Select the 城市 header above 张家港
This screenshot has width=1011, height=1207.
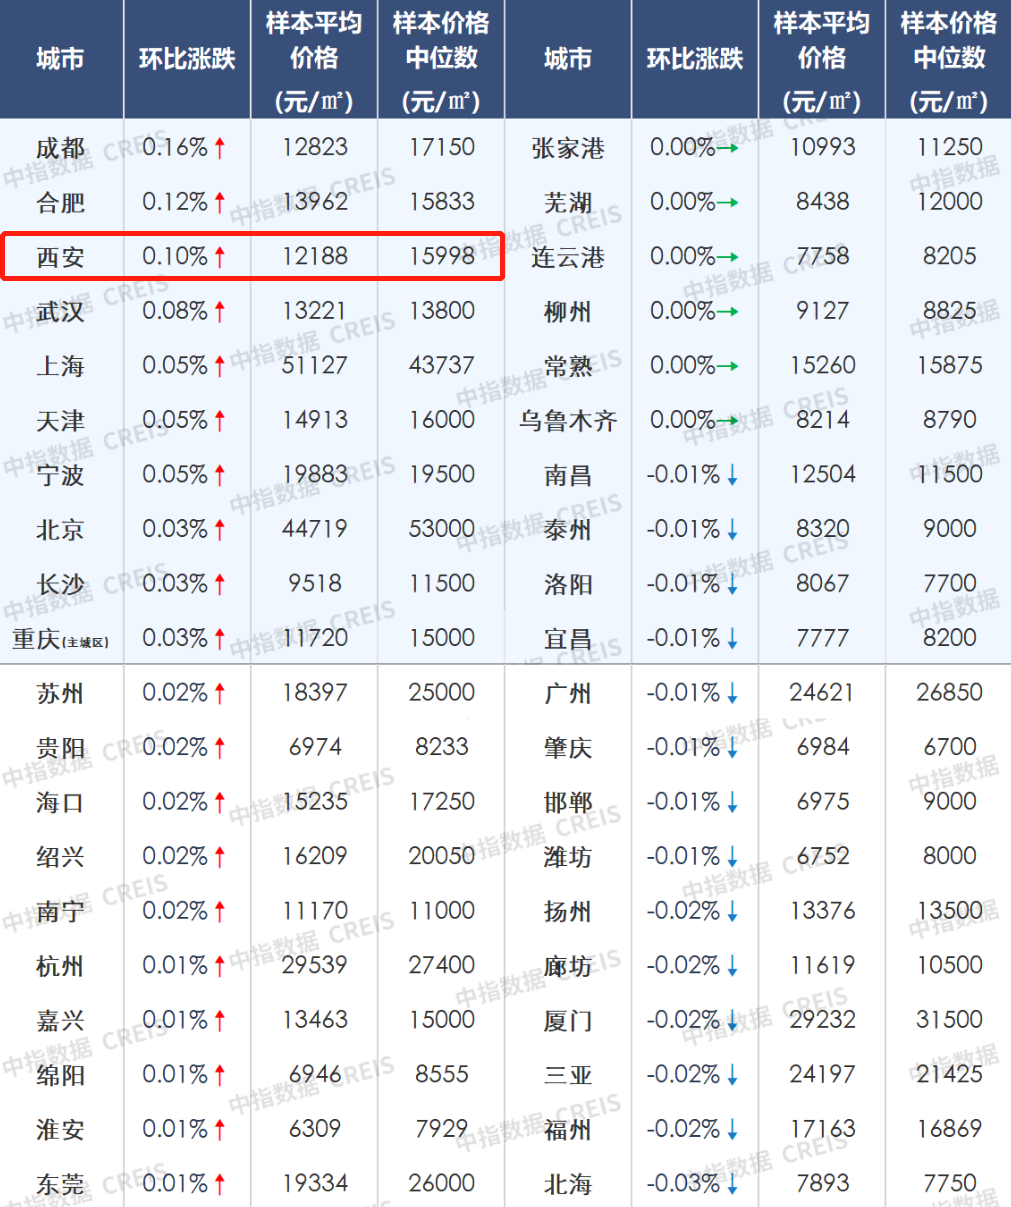[568, 59]
